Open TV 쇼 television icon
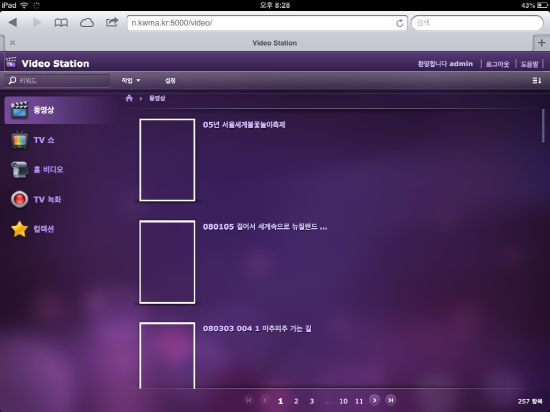550x412 pixels. pos(20,140)
